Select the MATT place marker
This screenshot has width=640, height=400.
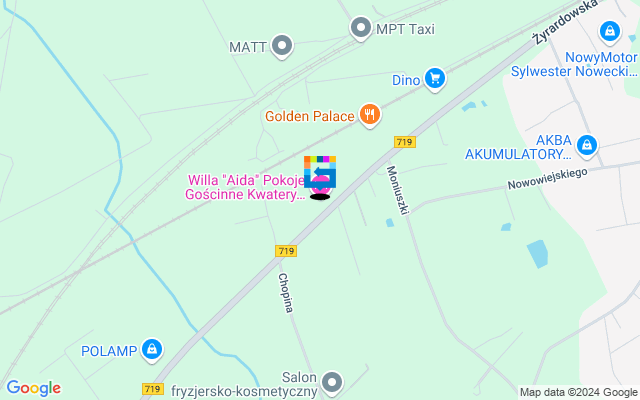tap(282, 46)
